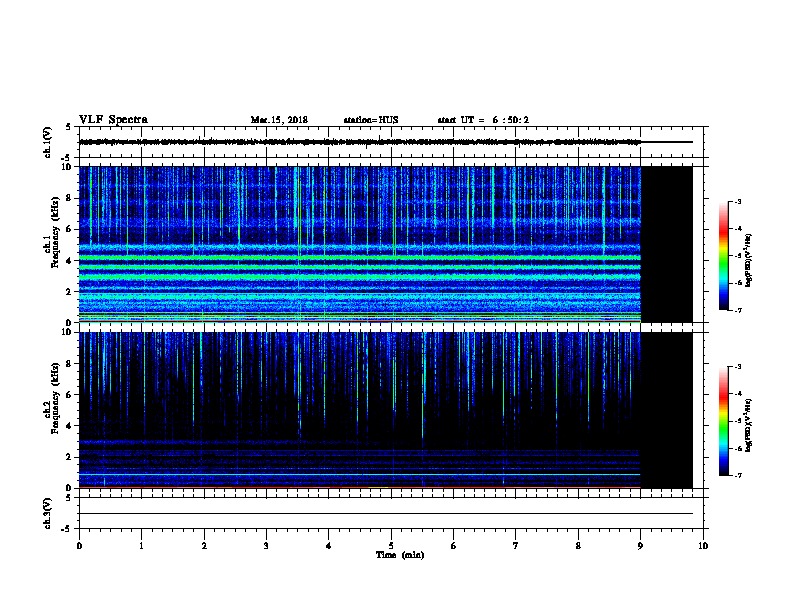
Task: Click the Time axis tick label "8"
Action: coord(578,546)
